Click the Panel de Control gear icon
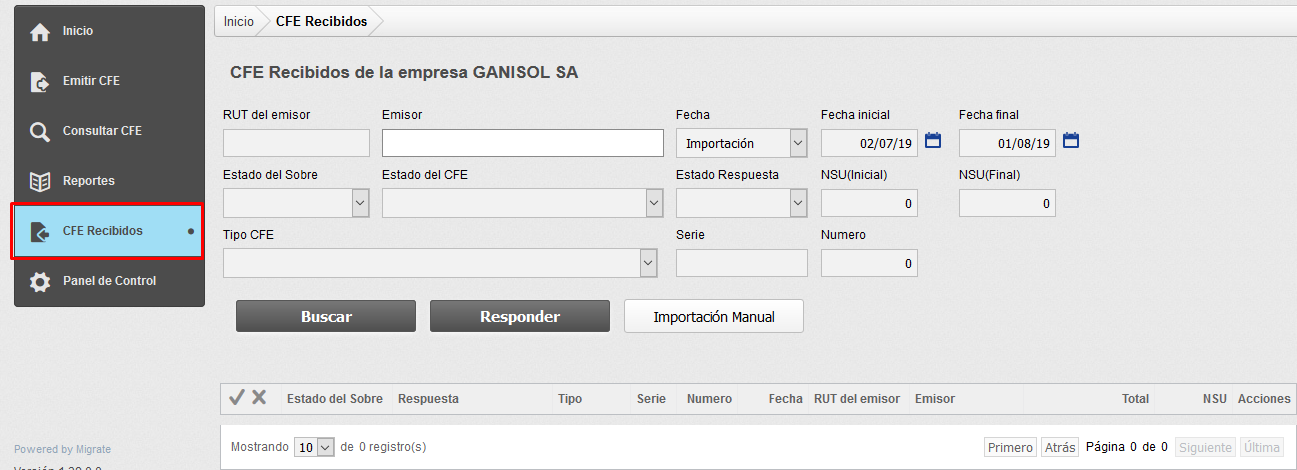Viewport: 1297px width, 470px height. tap(40, 281)
